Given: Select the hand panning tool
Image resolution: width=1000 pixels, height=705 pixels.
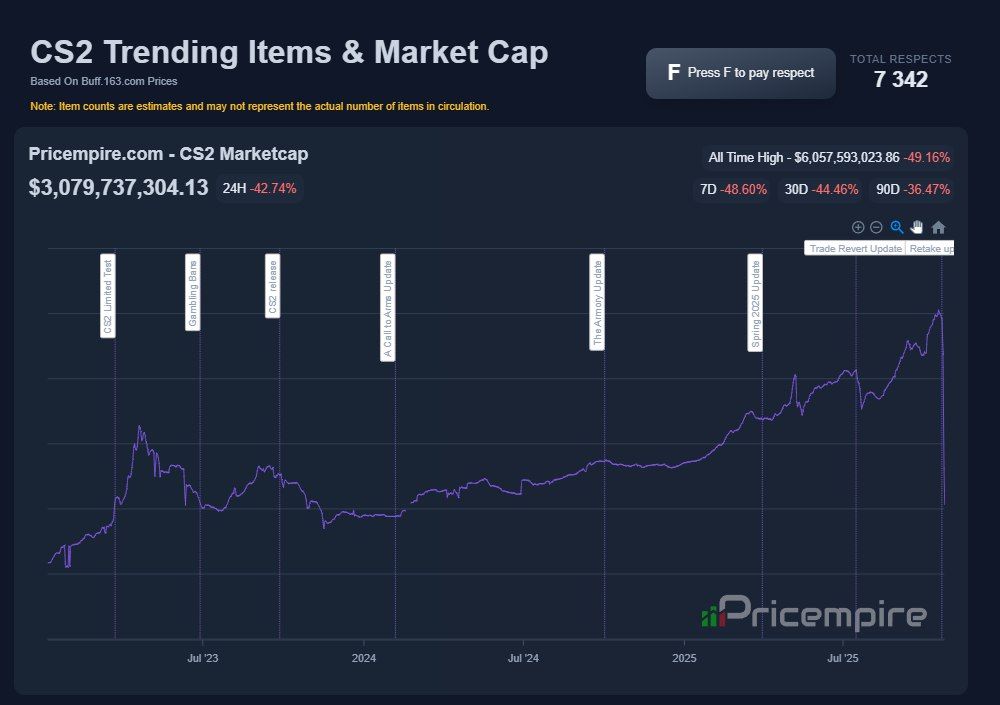Looking at the screenshot, I should click(917, 227).
